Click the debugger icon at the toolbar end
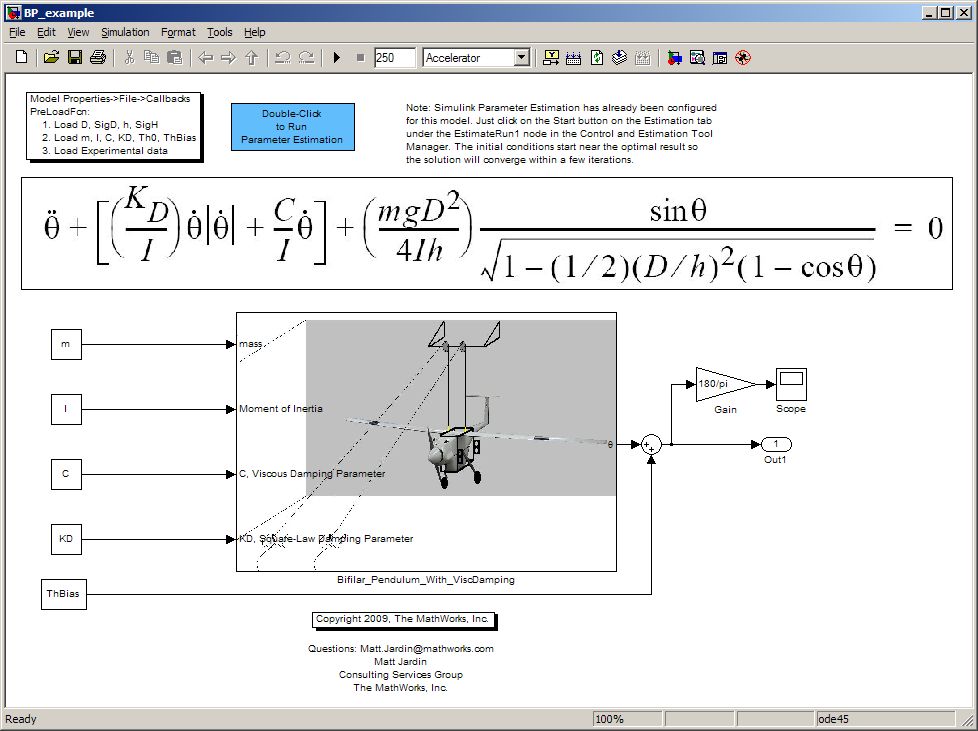 pos(742,58)
